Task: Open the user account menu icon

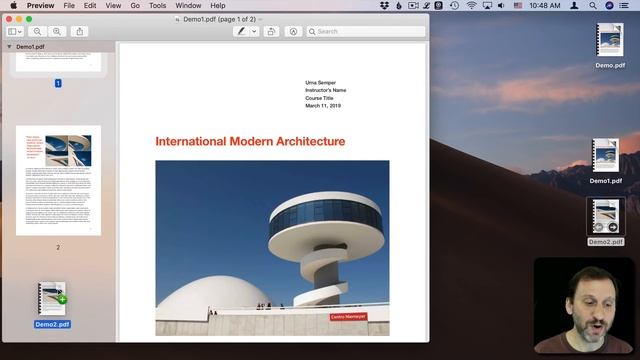Action: (x=574, y=5)
